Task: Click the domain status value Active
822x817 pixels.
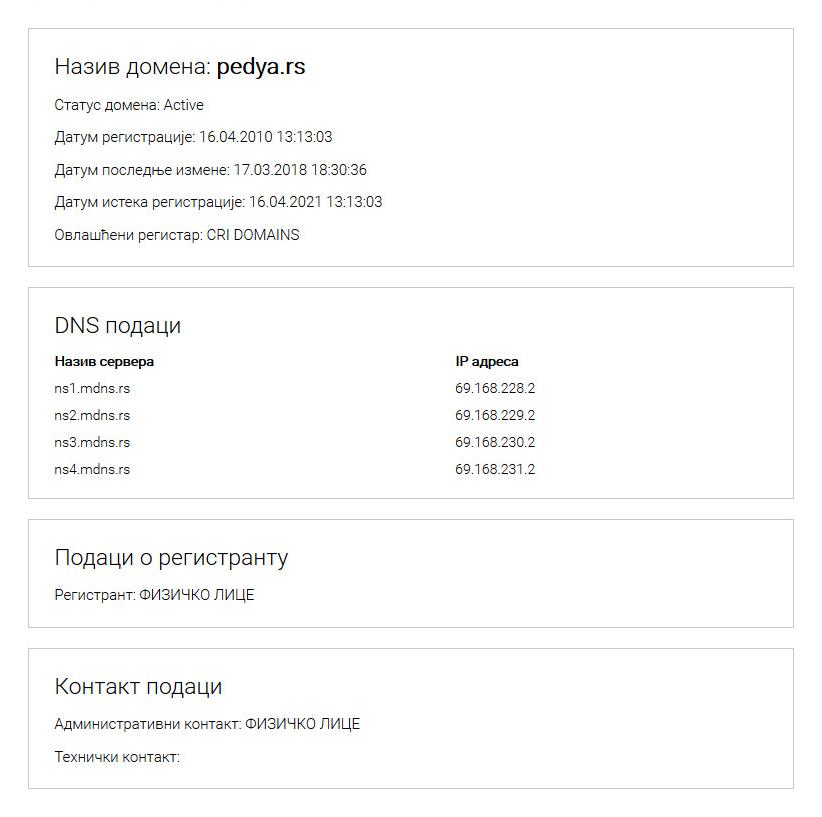Action: (x=183, y=105)
